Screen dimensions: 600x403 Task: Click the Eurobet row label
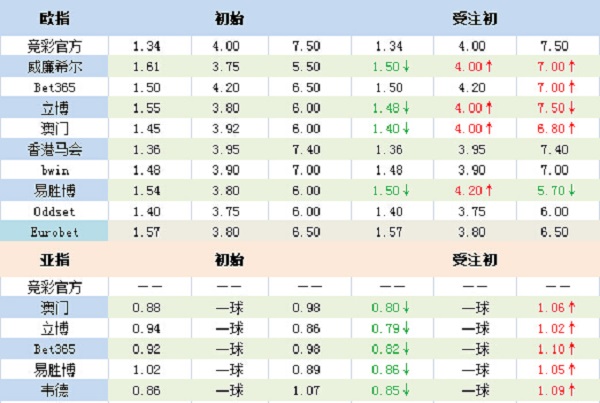54,232
